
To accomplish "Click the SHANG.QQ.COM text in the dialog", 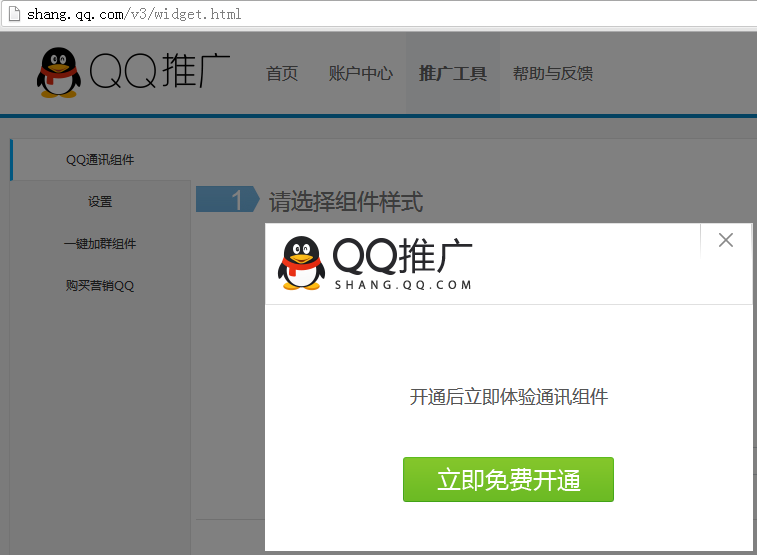I will 402,285.
